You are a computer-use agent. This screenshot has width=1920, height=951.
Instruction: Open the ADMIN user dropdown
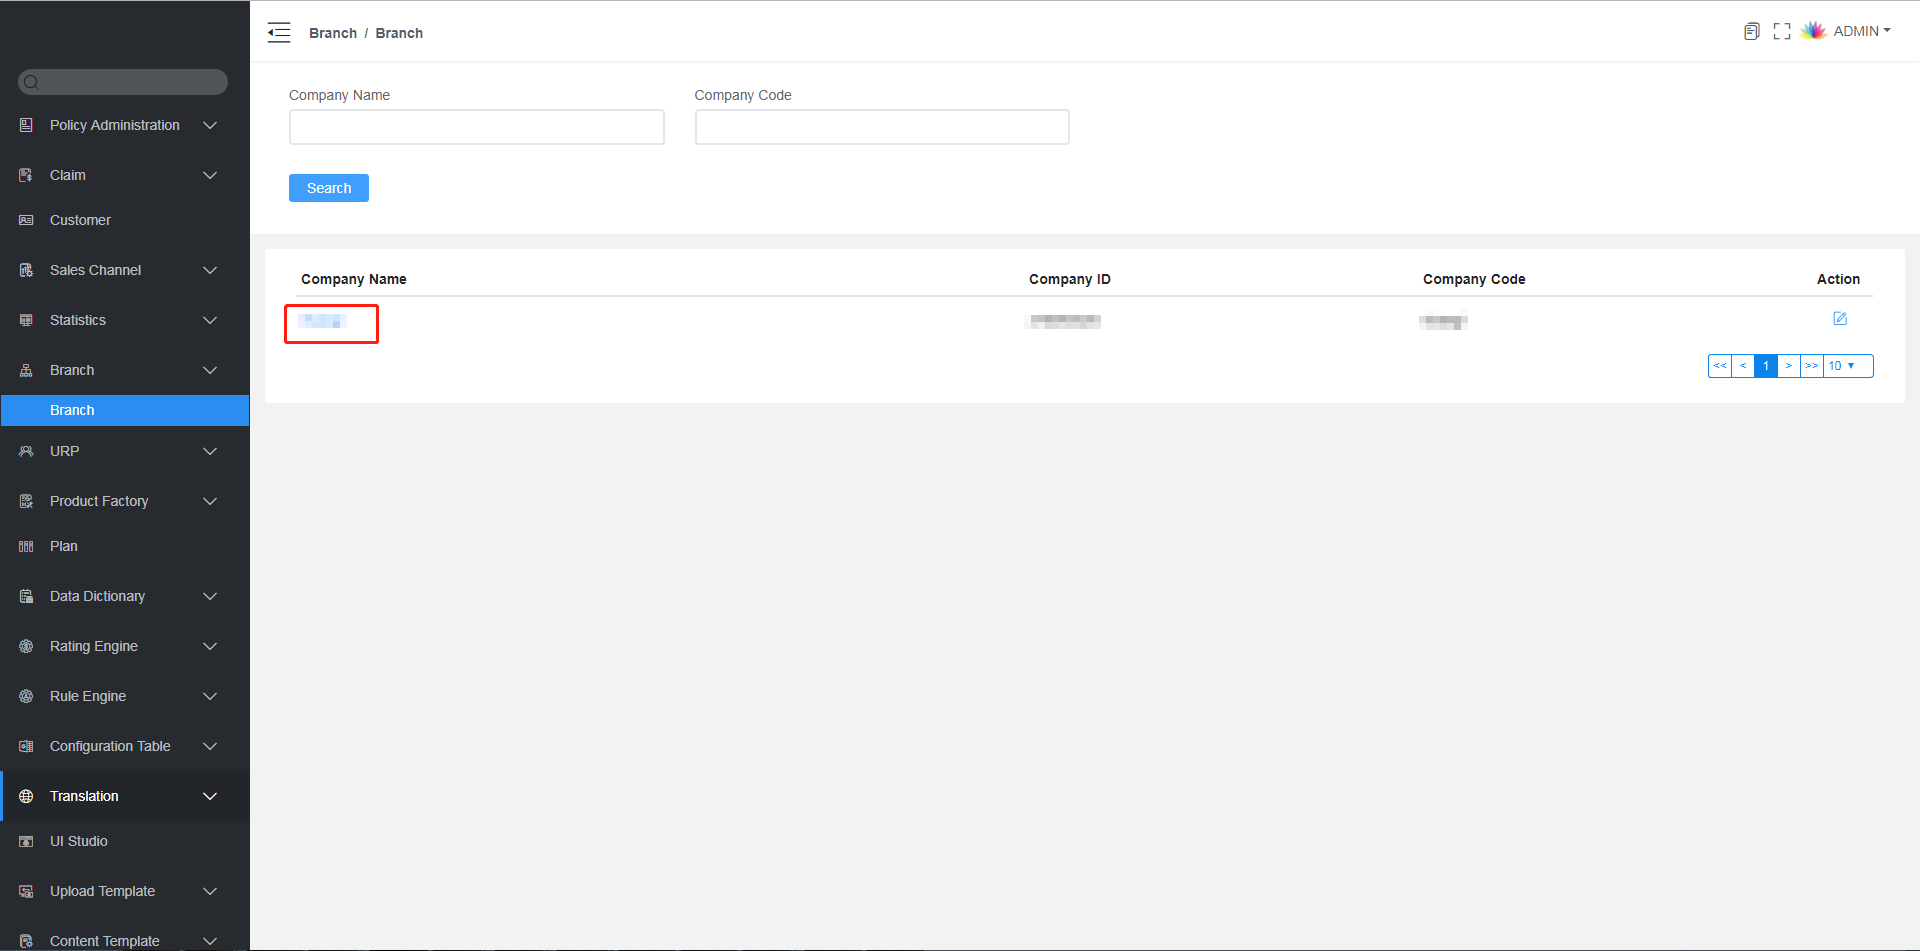tap(1861, 31)
